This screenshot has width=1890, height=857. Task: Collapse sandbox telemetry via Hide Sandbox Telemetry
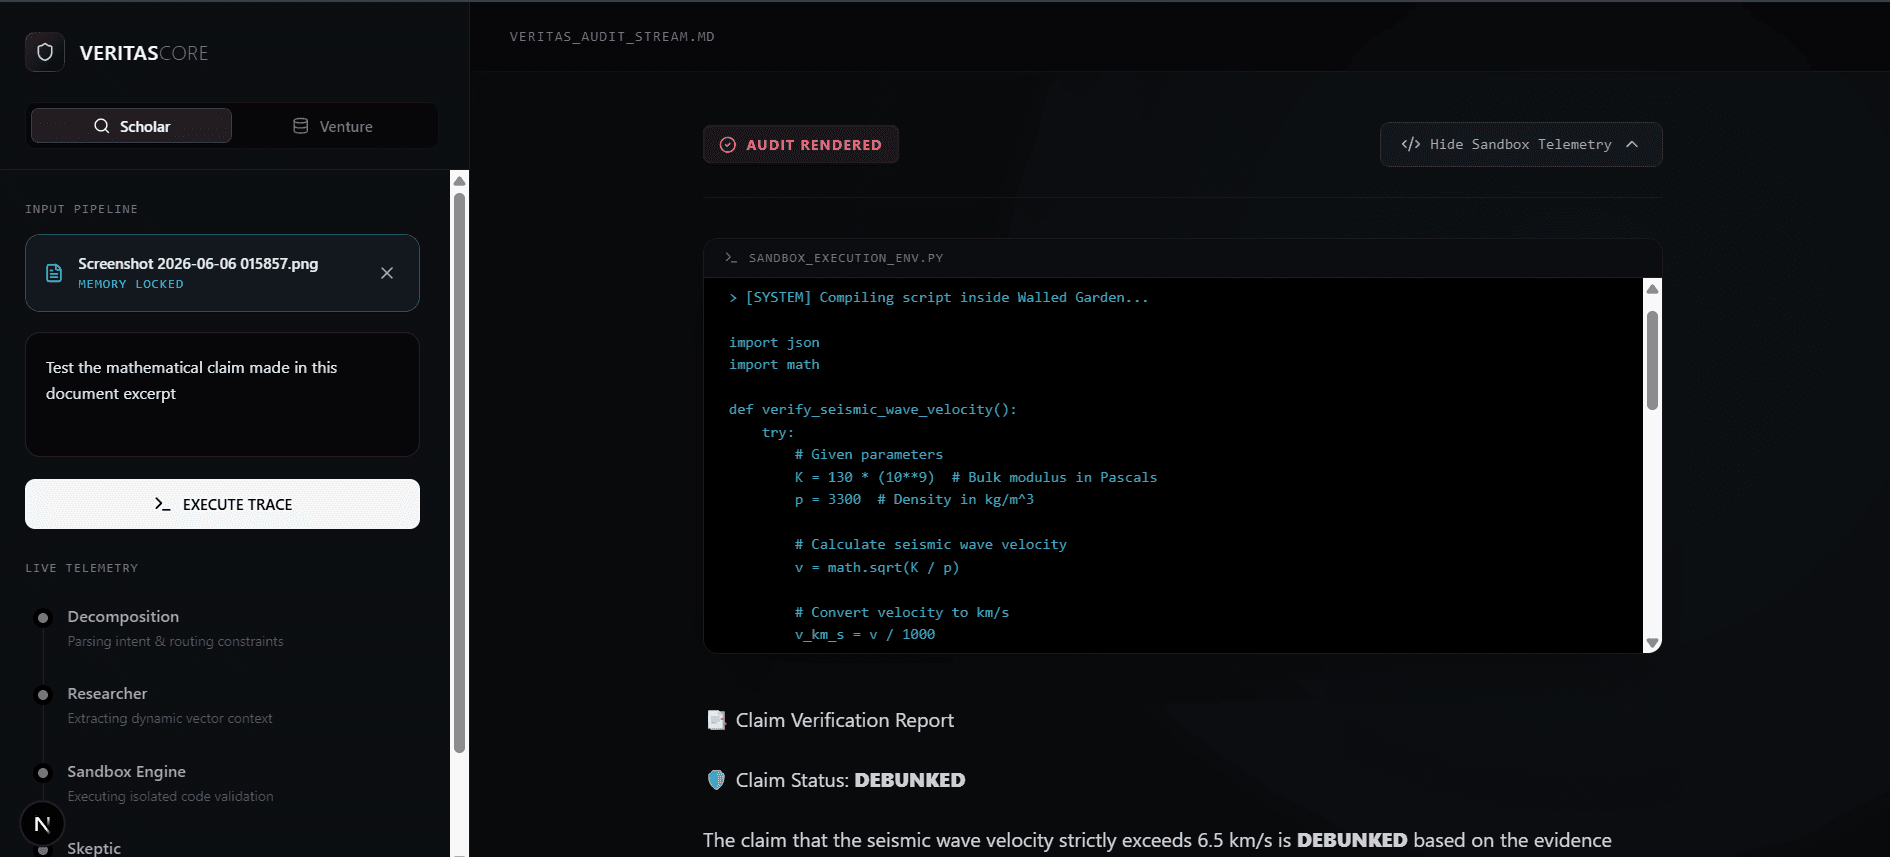(1521, 144)
